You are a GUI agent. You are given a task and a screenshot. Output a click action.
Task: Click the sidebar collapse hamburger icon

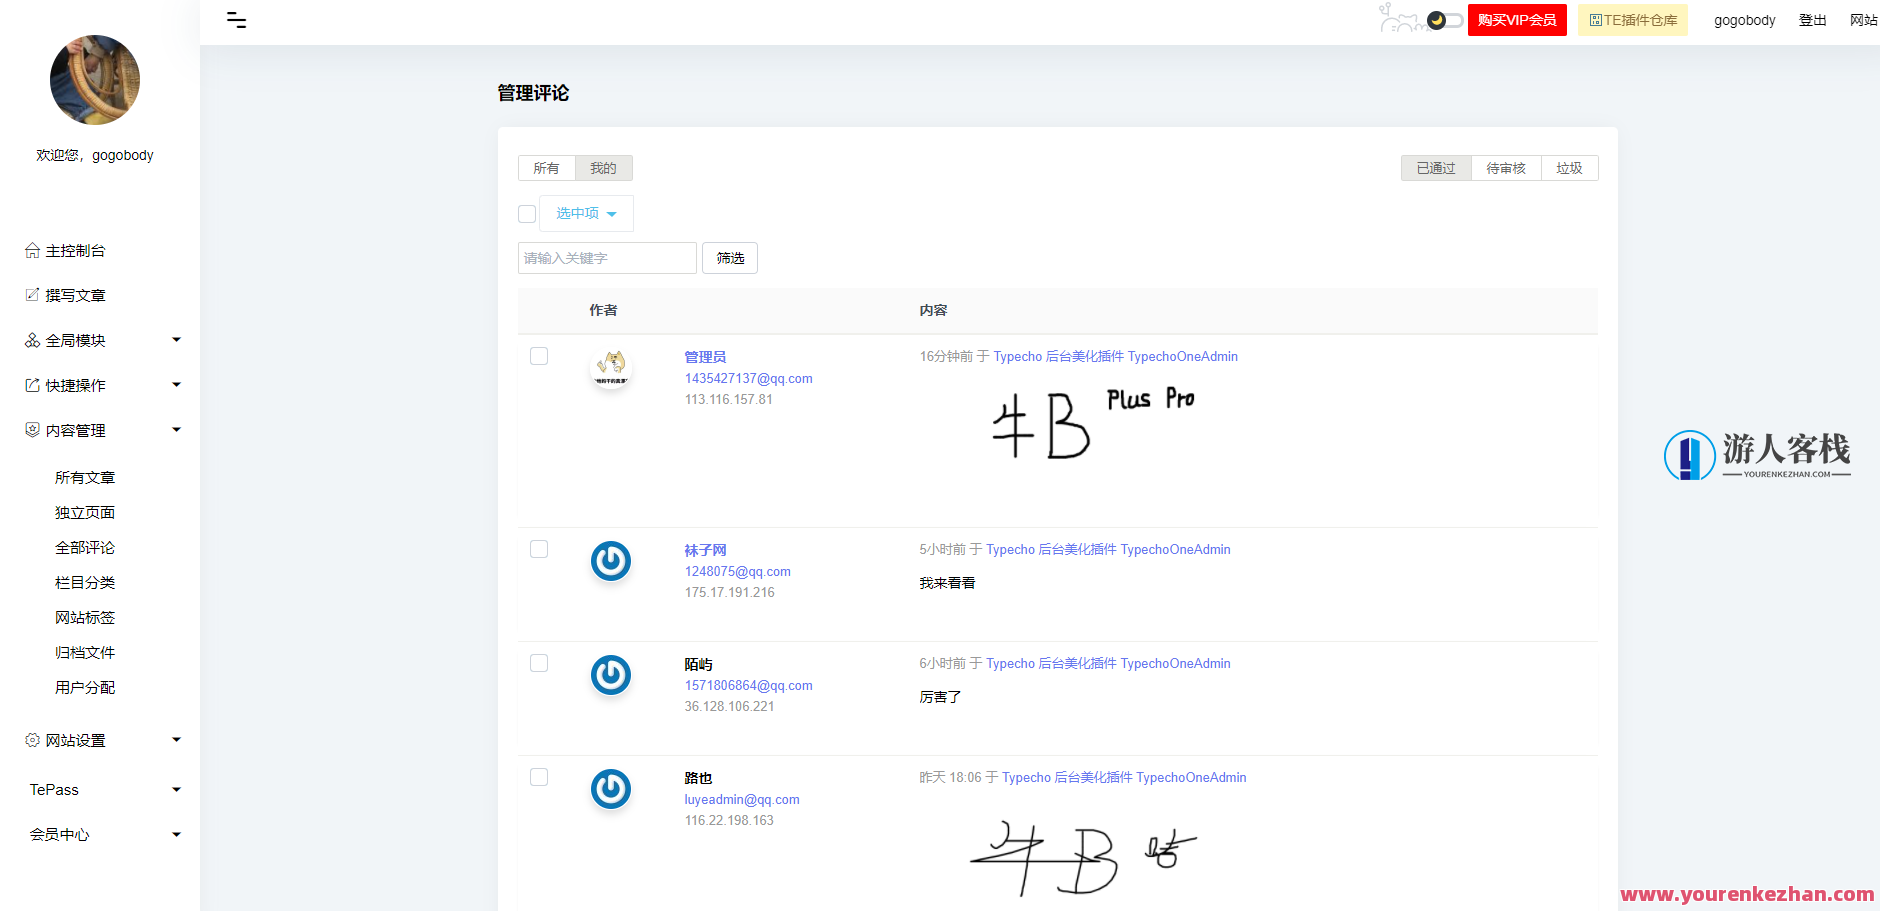click(x=237, y=19)
